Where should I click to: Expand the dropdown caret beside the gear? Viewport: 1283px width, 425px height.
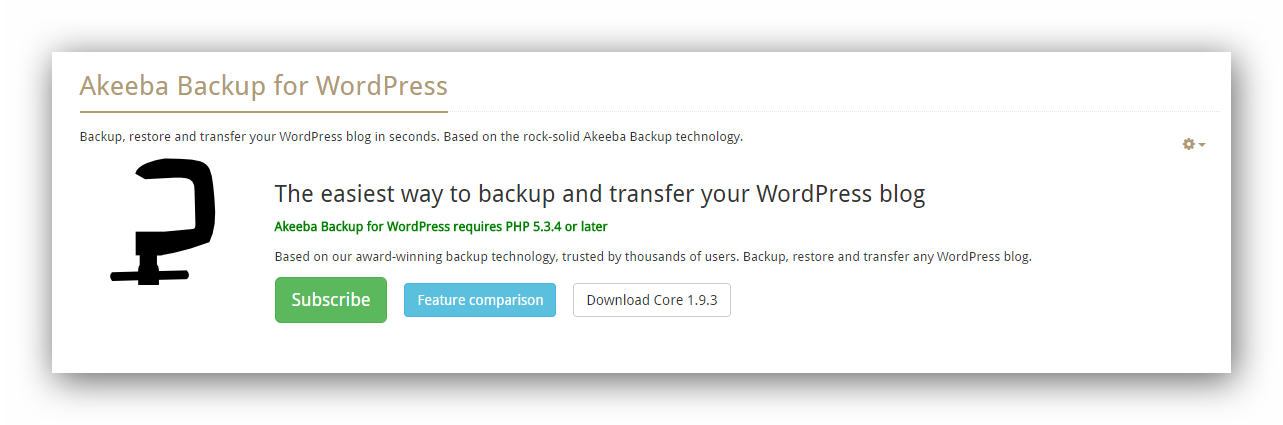click(x=1201, y=145)
